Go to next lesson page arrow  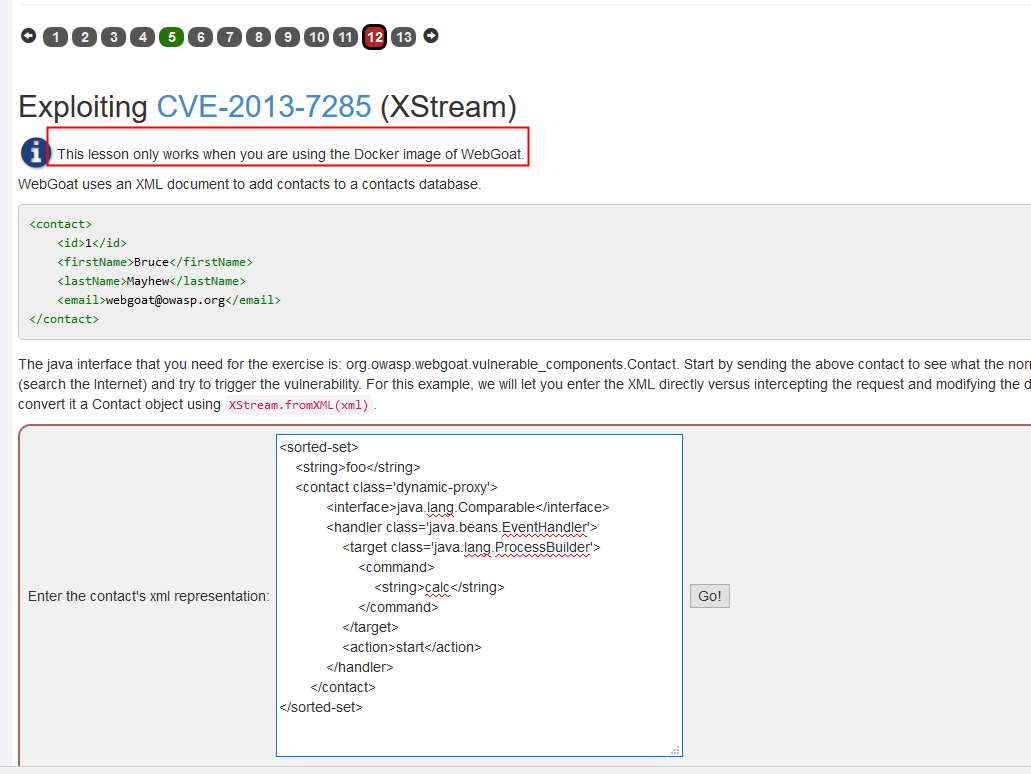(431, 36)
